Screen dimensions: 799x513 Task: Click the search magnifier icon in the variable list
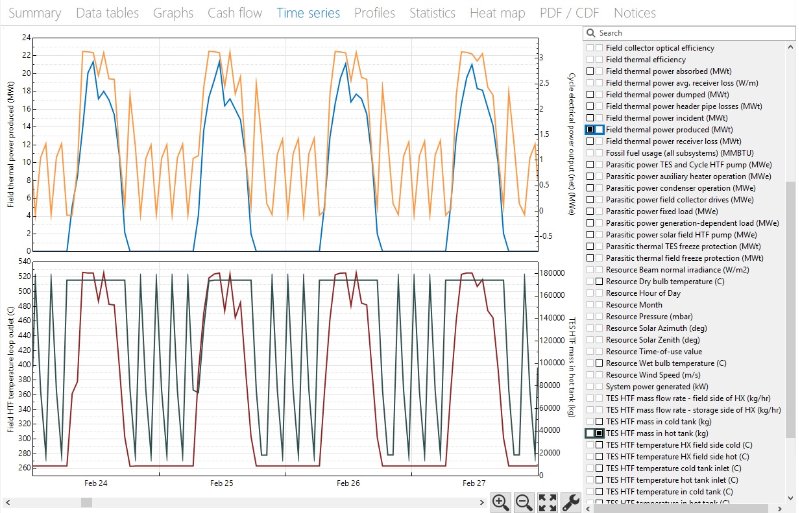[x=590, y=33]
